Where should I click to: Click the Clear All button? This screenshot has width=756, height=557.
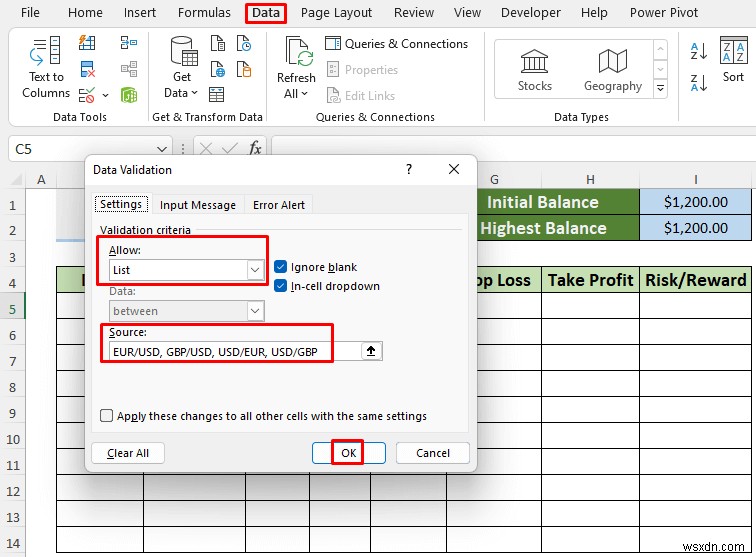pyautogui.click(x=128, y=453)
